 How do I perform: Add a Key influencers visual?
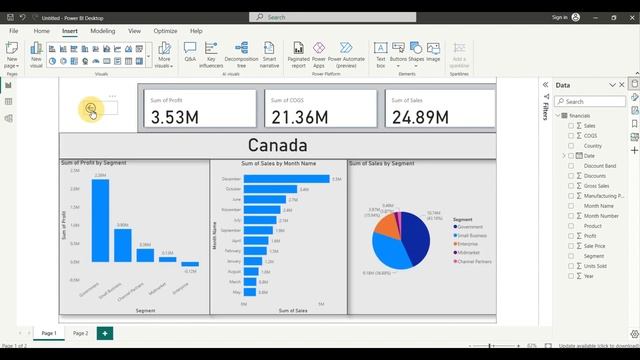click(211, 55)
